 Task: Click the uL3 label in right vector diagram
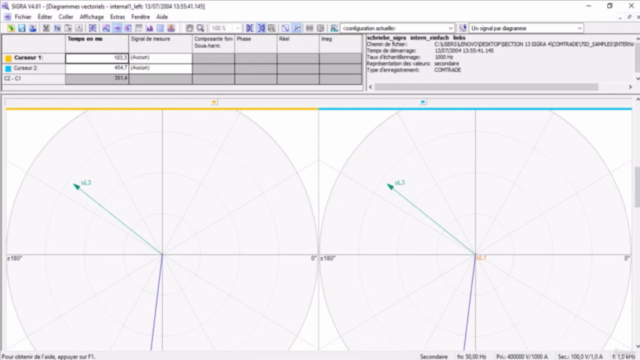coord(400,182)
